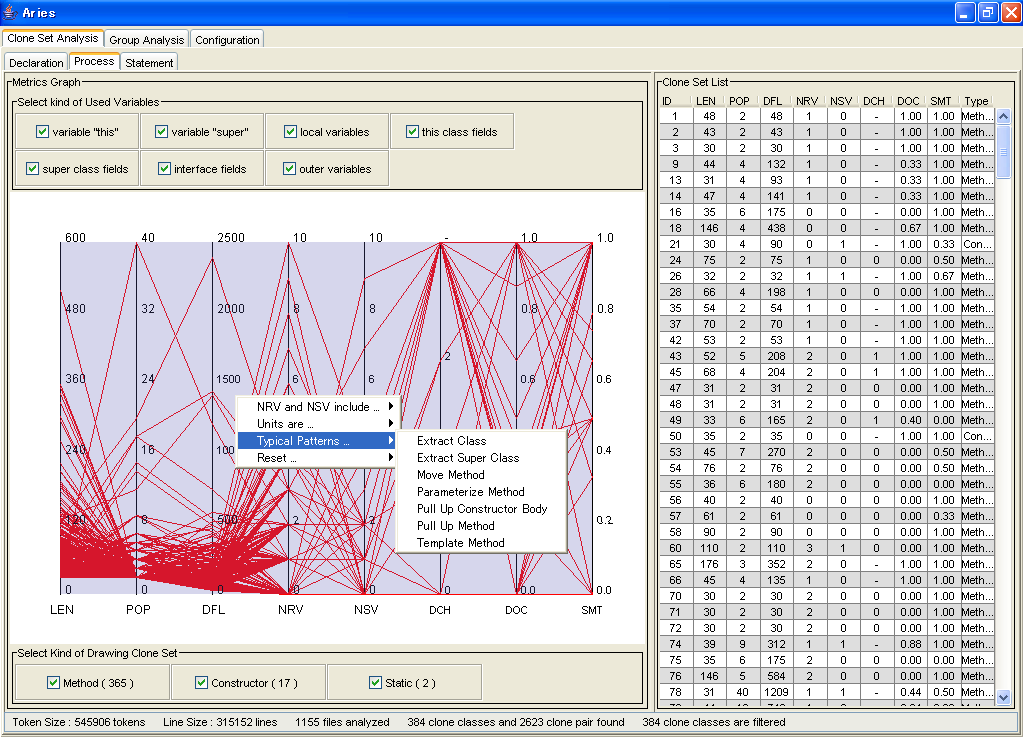The height and width of the screenshot is (737, 1023).
Task: Sort clone set list by LEN column
Action: click(x=706, y=101)
